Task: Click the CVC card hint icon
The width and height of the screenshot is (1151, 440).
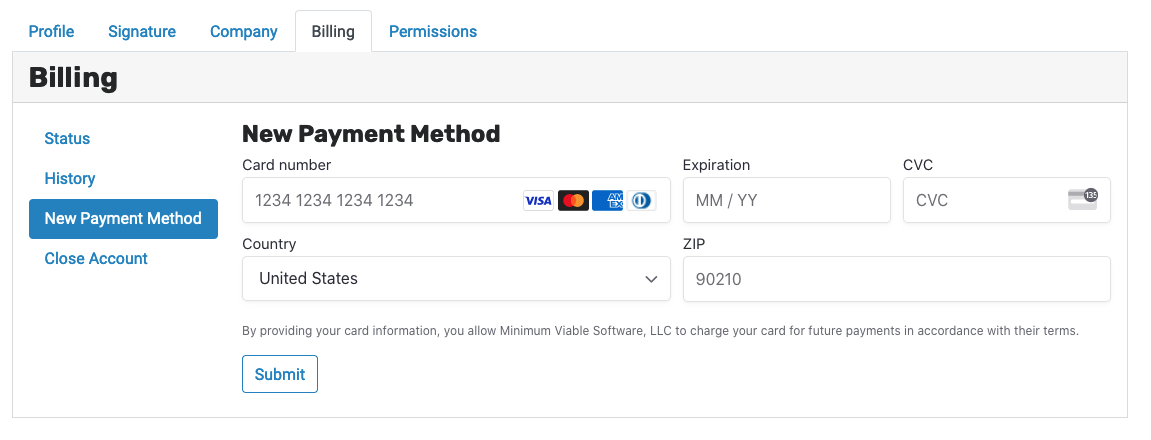Action: 1083,199
